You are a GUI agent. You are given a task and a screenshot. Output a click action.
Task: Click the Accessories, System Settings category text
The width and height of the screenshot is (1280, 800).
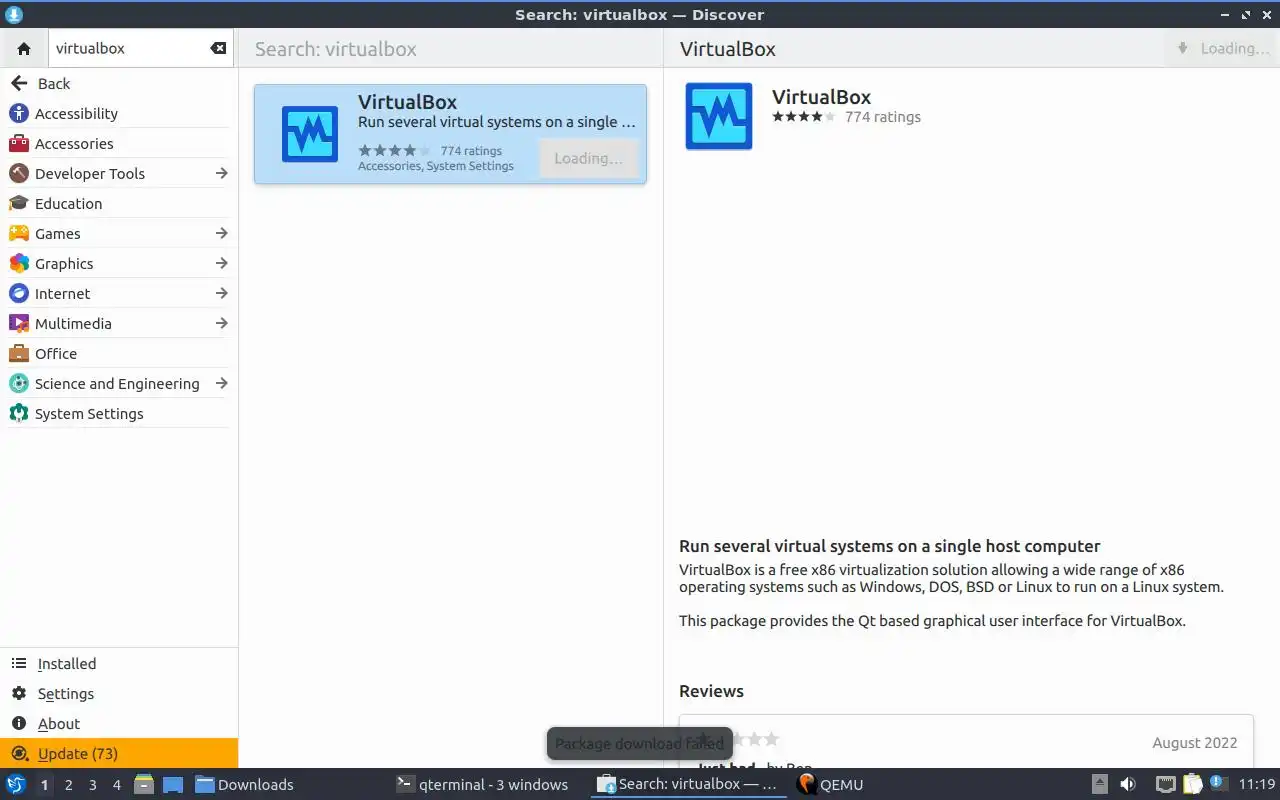click(x=436, y=166)
